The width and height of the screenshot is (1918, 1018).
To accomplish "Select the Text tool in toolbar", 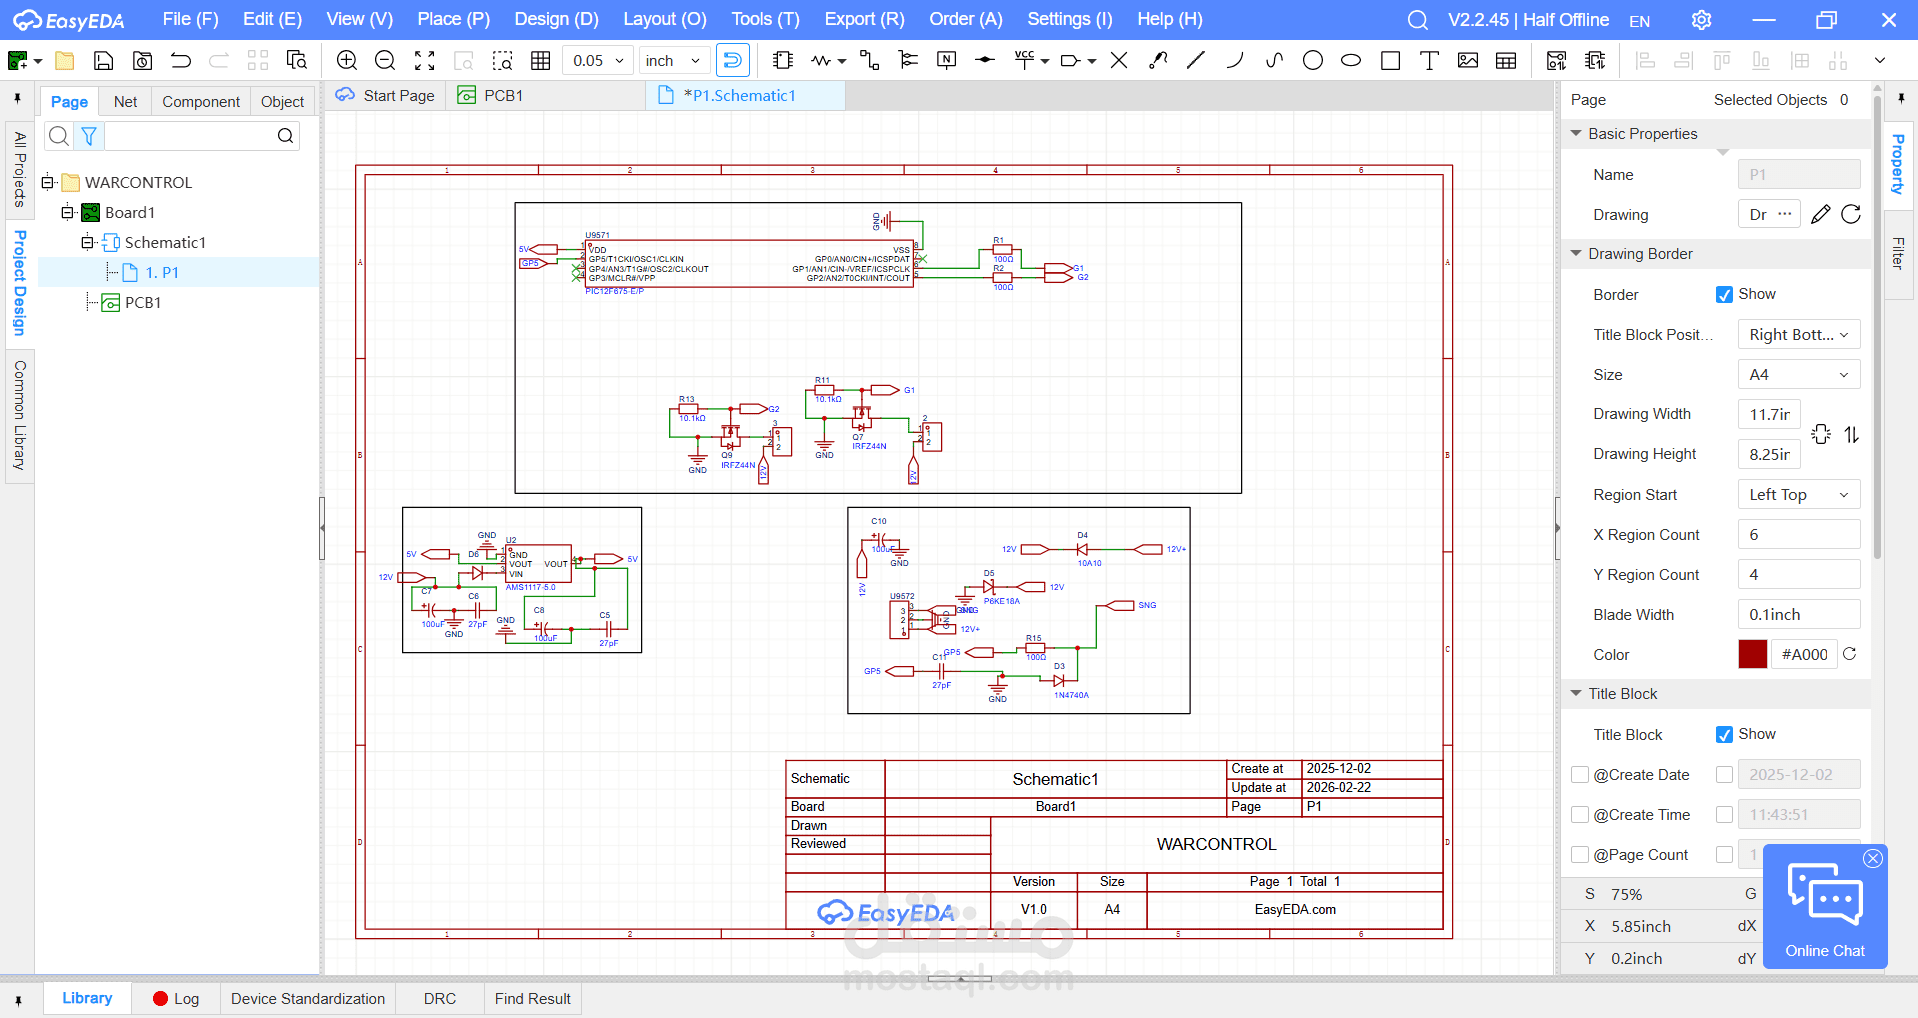I will pyautogui.click(x=1429, y=60).
